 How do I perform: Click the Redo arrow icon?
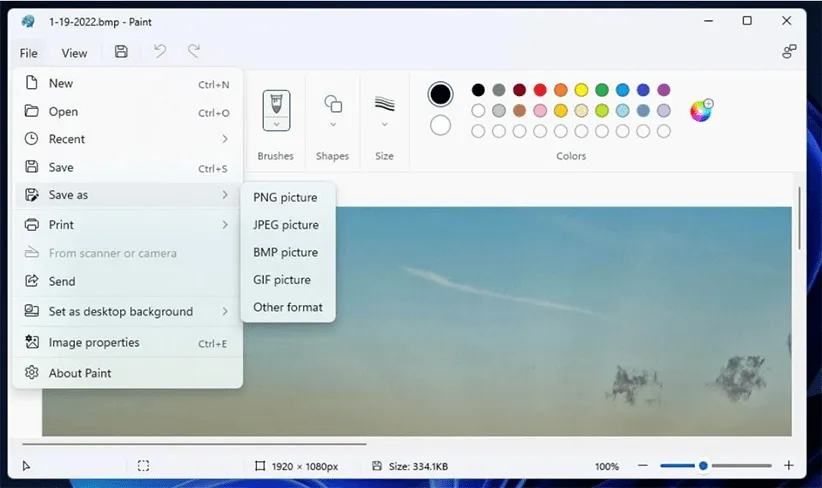pyautogui.click(x=194, y=52)
